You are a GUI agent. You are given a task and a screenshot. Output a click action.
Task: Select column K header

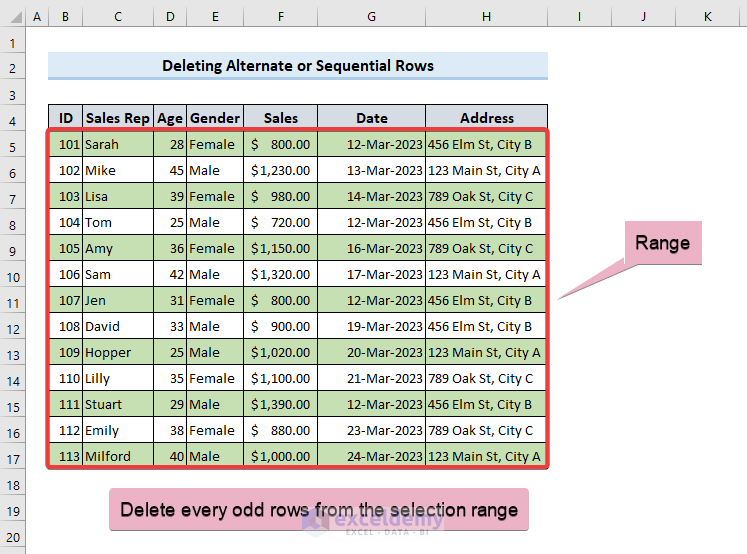point(707,17)
